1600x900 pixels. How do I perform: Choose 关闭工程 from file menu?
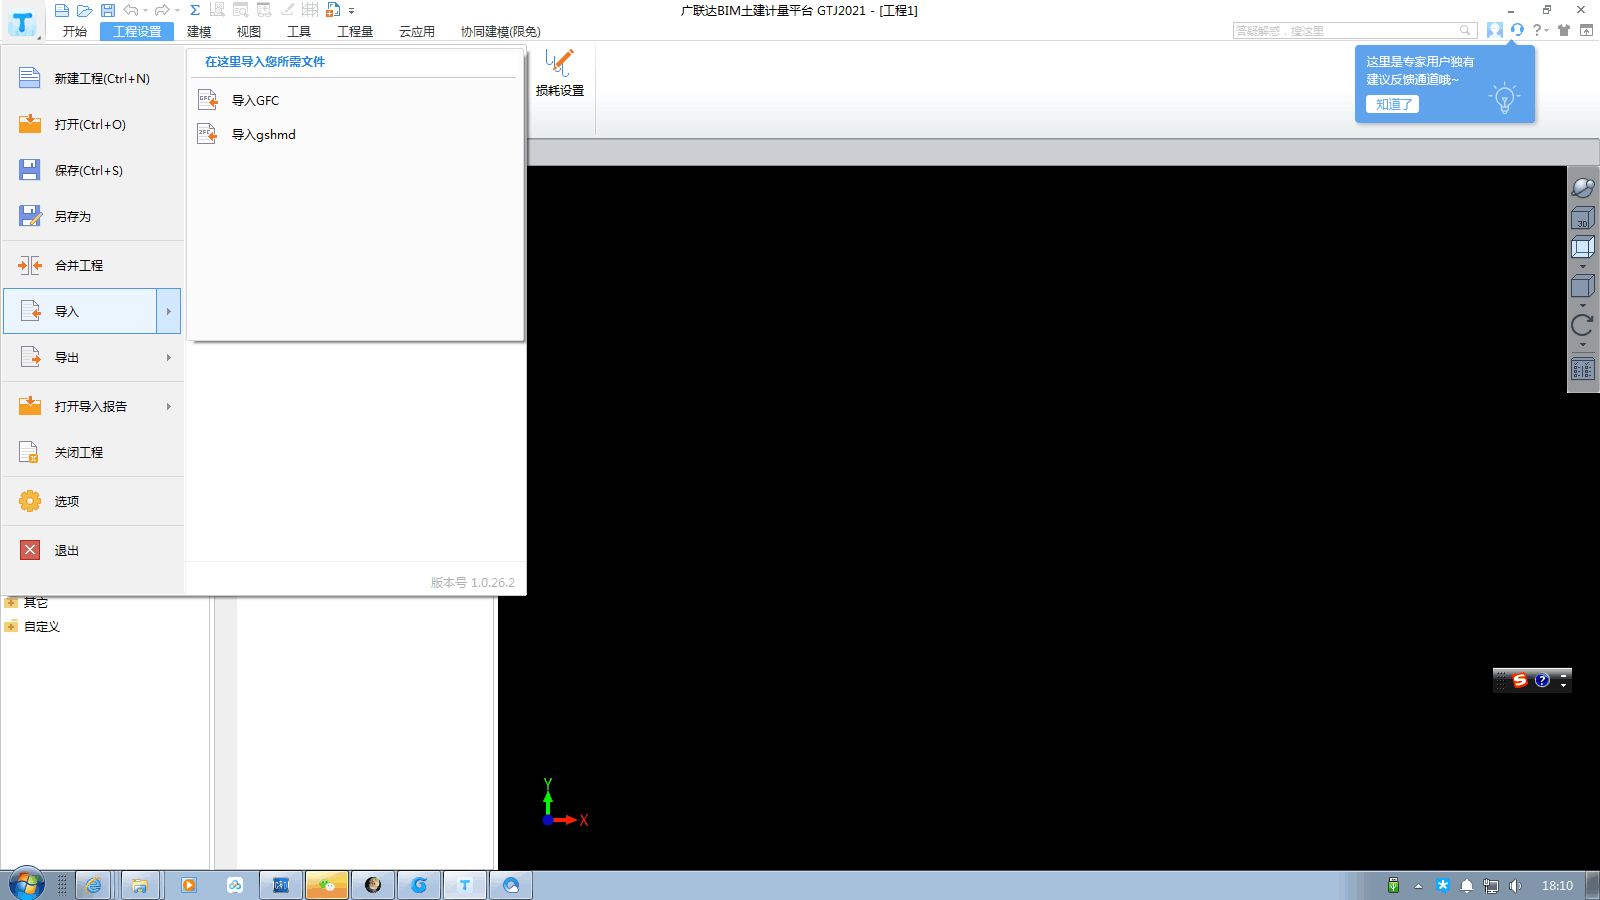(93, 452)
